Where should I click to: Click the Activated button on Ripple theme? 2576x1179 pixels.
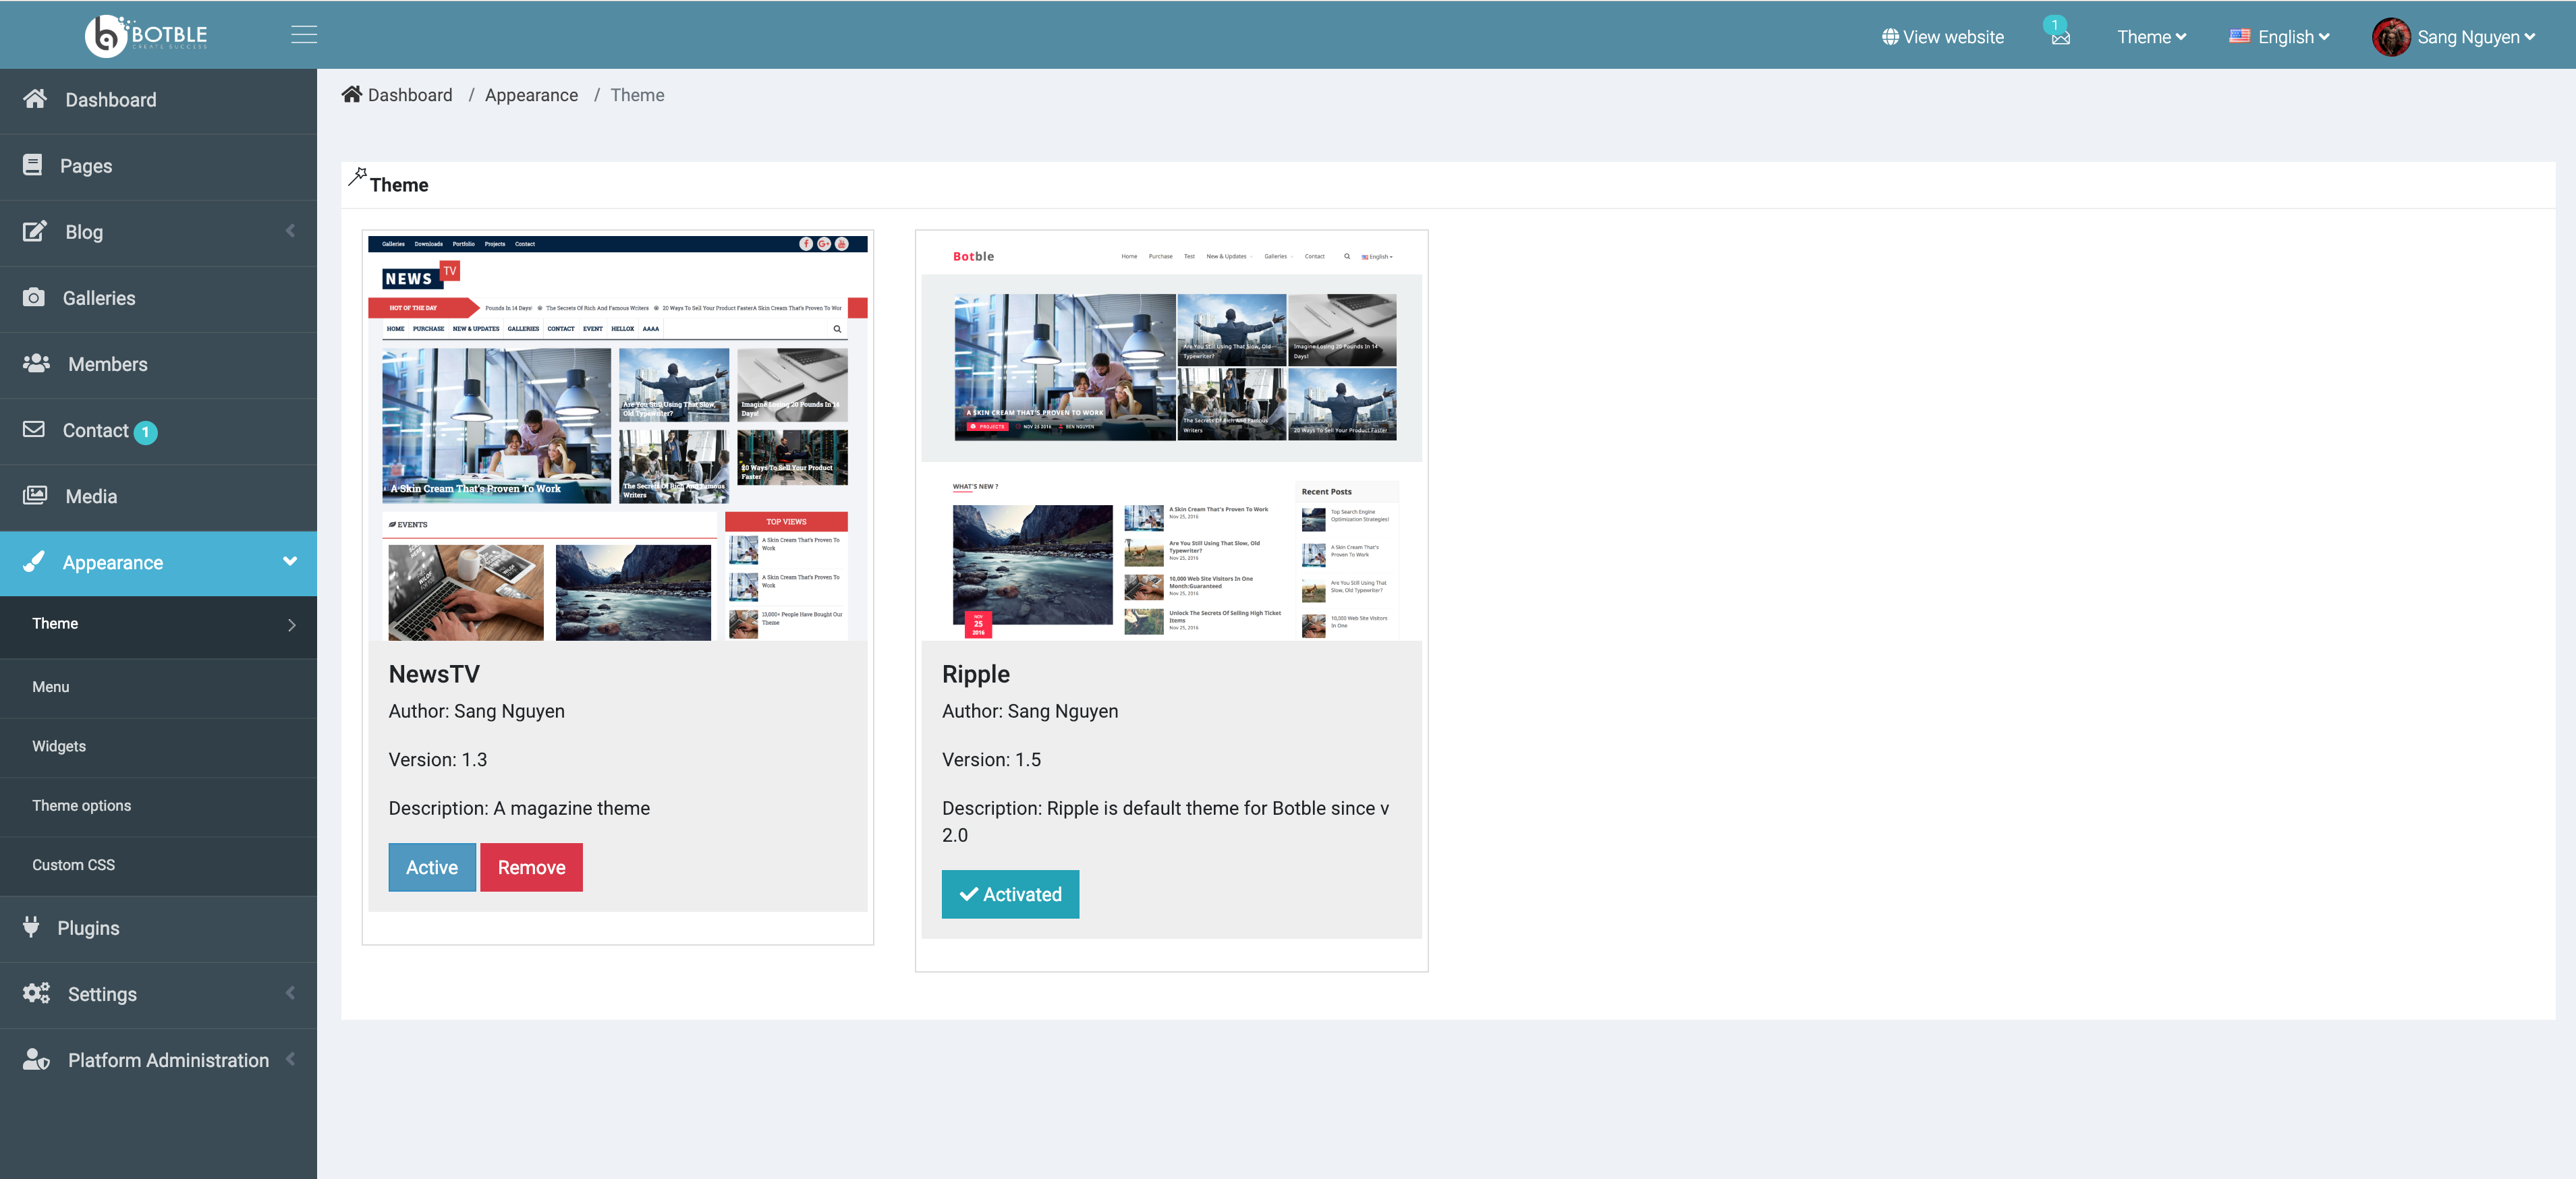click(x=1010, y=894)
